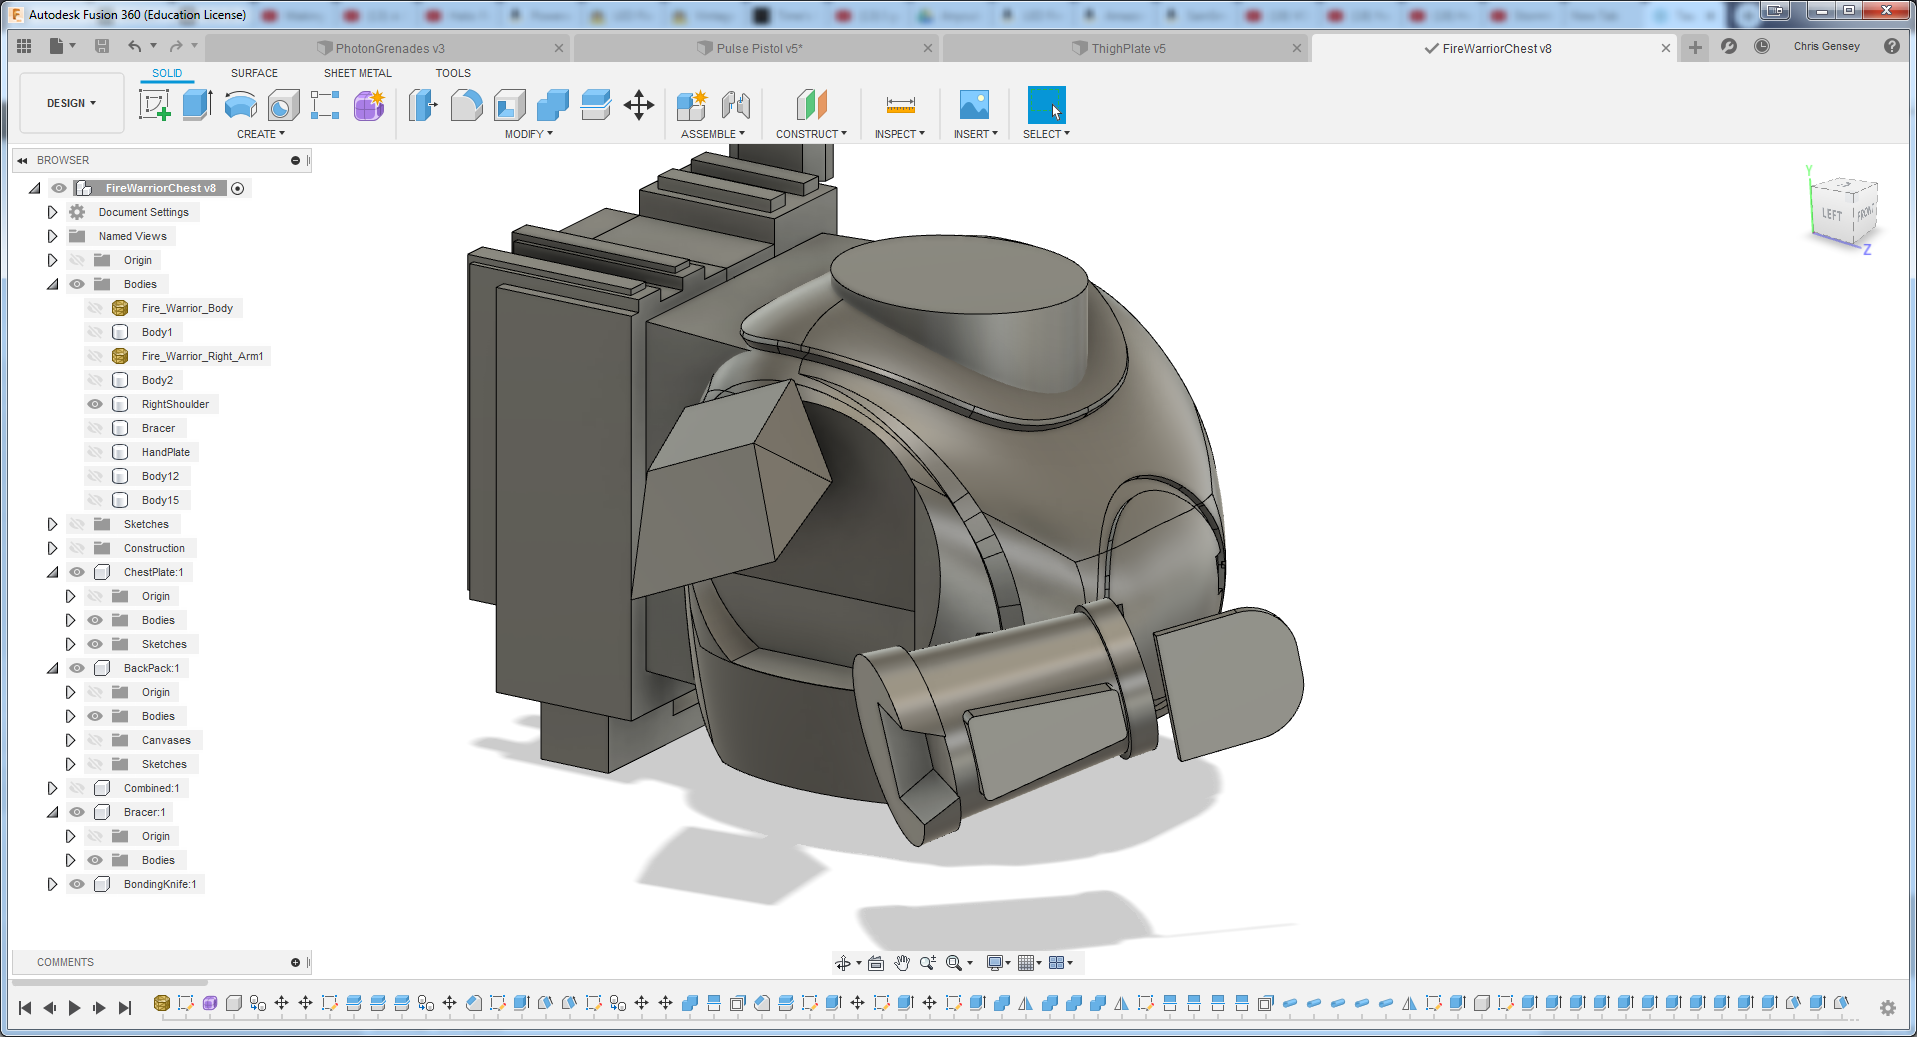
Task: Toggle visibility of BondingKnife:1 component
Action: click(x=77, y=884)
